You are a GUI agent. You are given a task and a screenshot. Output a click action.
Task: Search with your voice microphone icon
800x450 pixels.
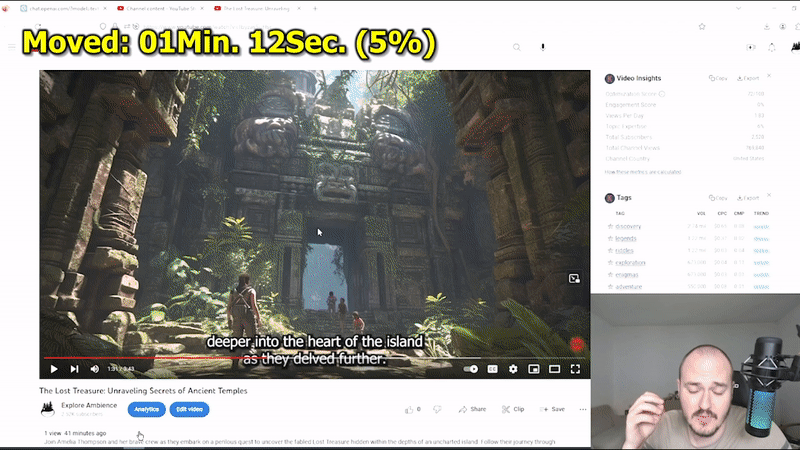(x=543, y=47)
